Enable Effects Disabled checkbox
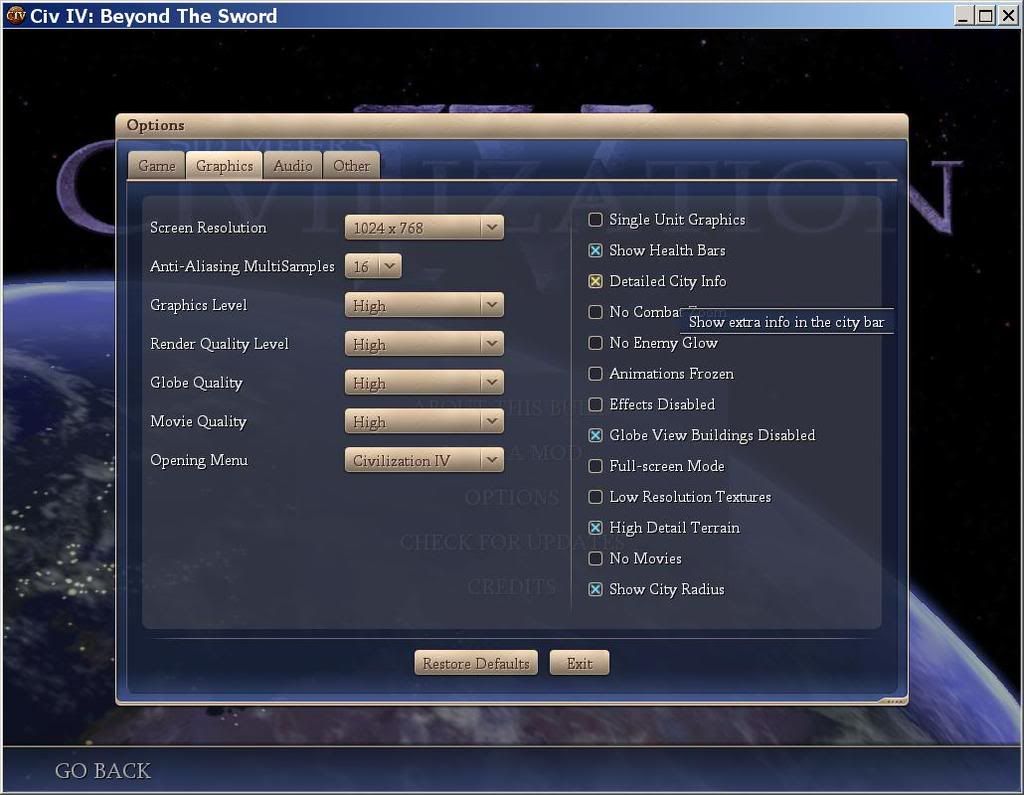The height and width of the screenshot is (795, 1024). (595, 404)
